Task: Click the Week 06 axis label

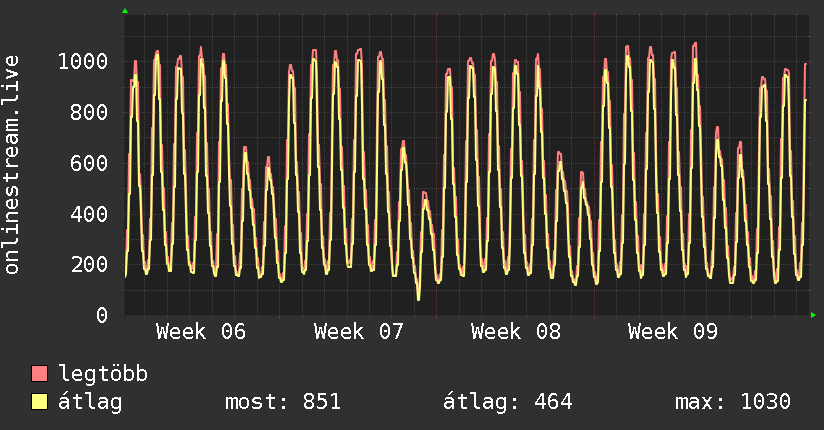Action: (x=201, y=332)
